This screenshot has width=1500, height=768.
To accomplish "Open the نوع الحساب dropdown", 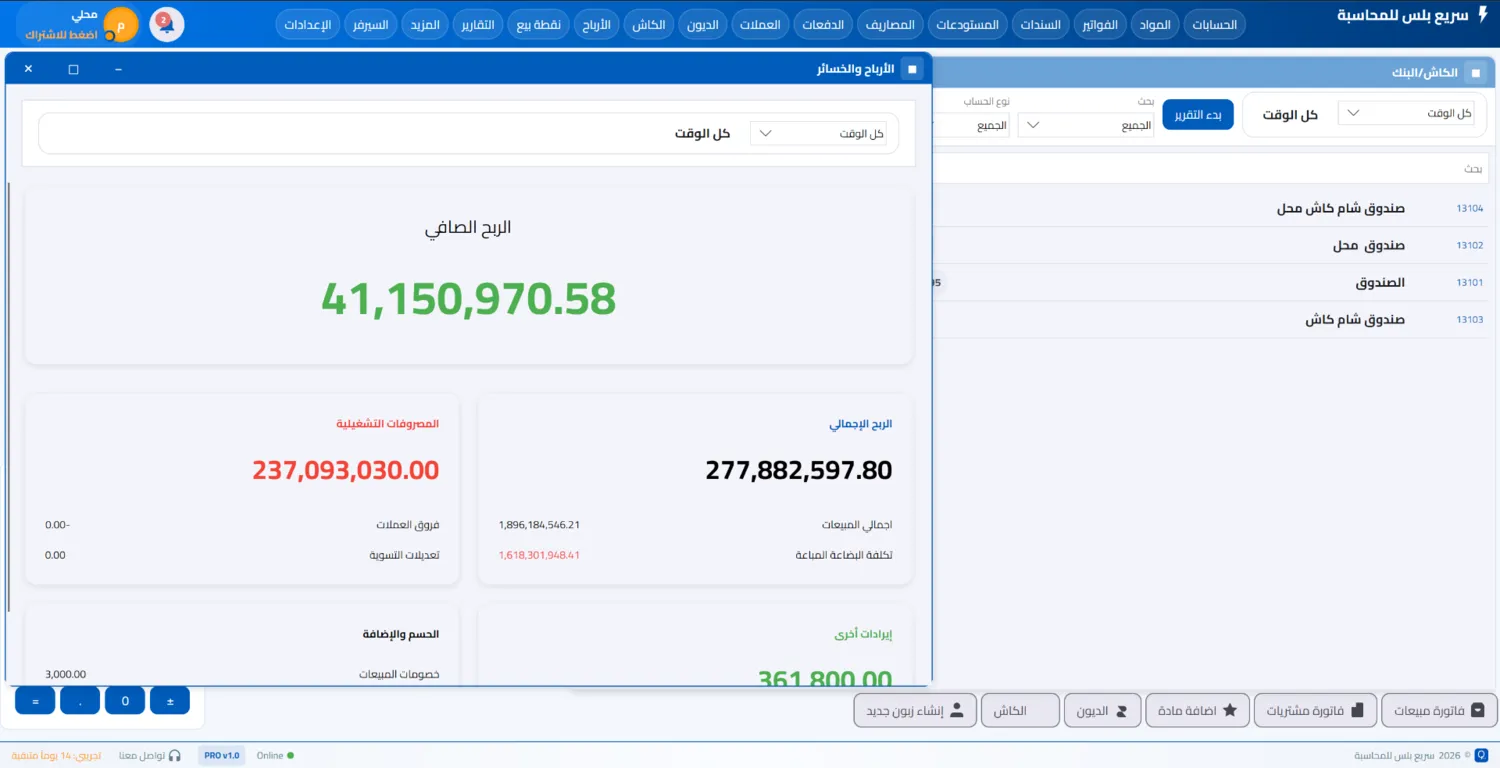I will (x=970, y=125).
